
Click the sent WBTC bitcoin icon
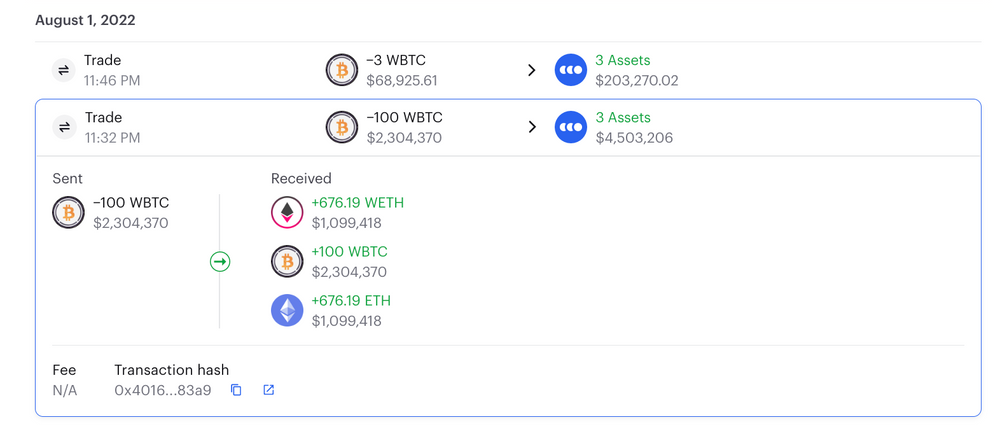pyautogui.click(x=69, y=212)
